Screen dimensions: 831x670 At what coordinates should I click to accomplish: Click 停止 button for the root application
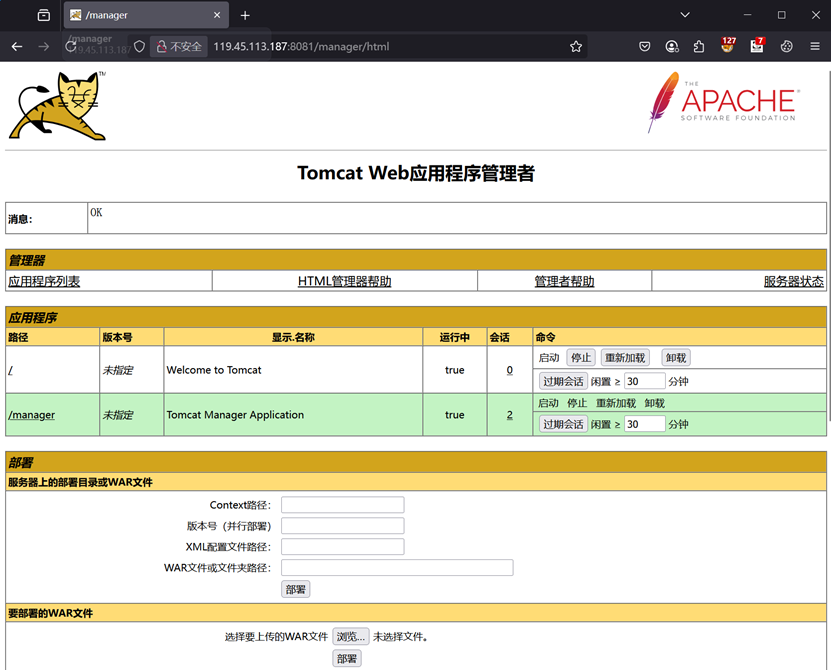tap(580, 358)
